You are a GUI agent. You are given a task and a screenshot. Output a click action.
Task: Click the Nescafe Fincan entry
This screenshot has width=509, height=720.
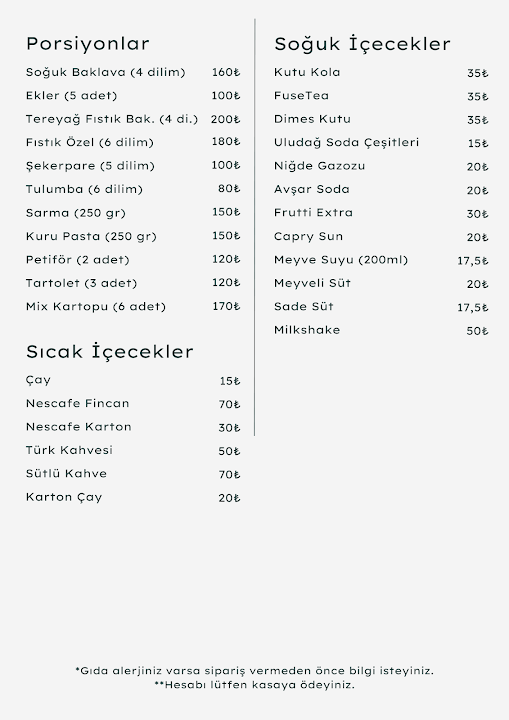(78, 404)
